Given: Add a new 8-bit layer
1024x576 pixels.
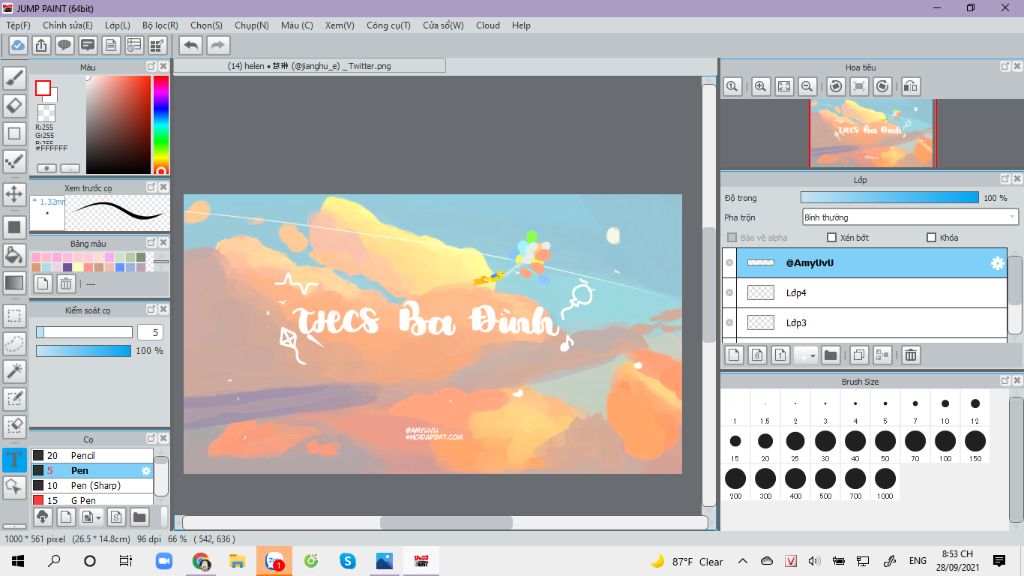Looking at the screenshot, I should [757, 355].
